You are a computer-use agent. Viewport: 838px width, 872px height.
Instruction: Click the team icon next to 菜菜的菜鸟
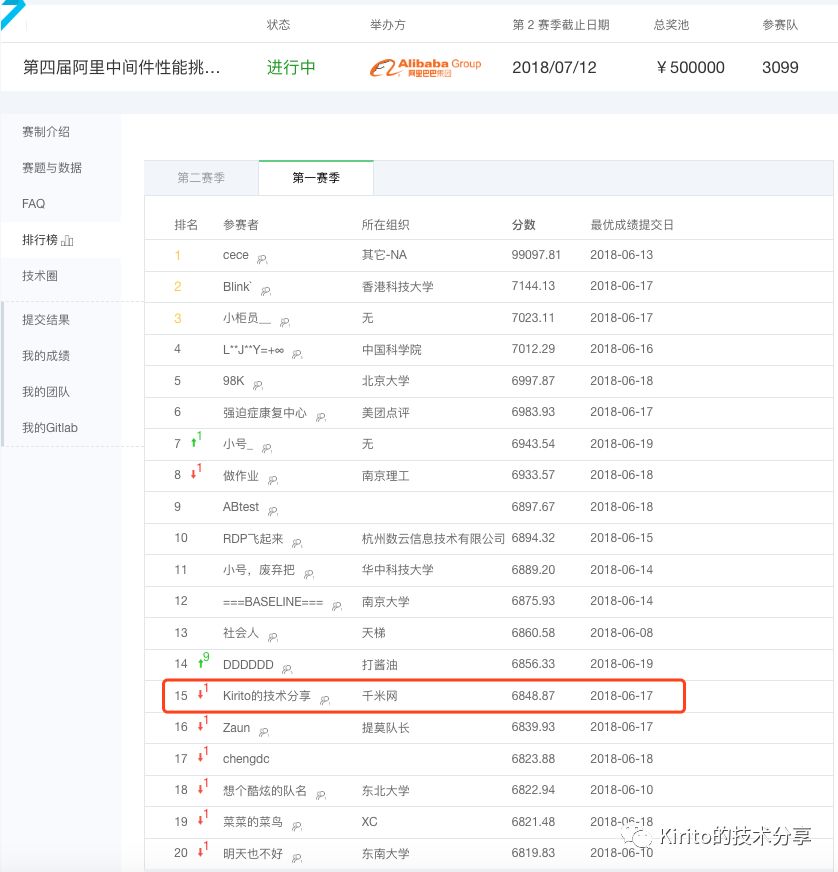point(297,827)
